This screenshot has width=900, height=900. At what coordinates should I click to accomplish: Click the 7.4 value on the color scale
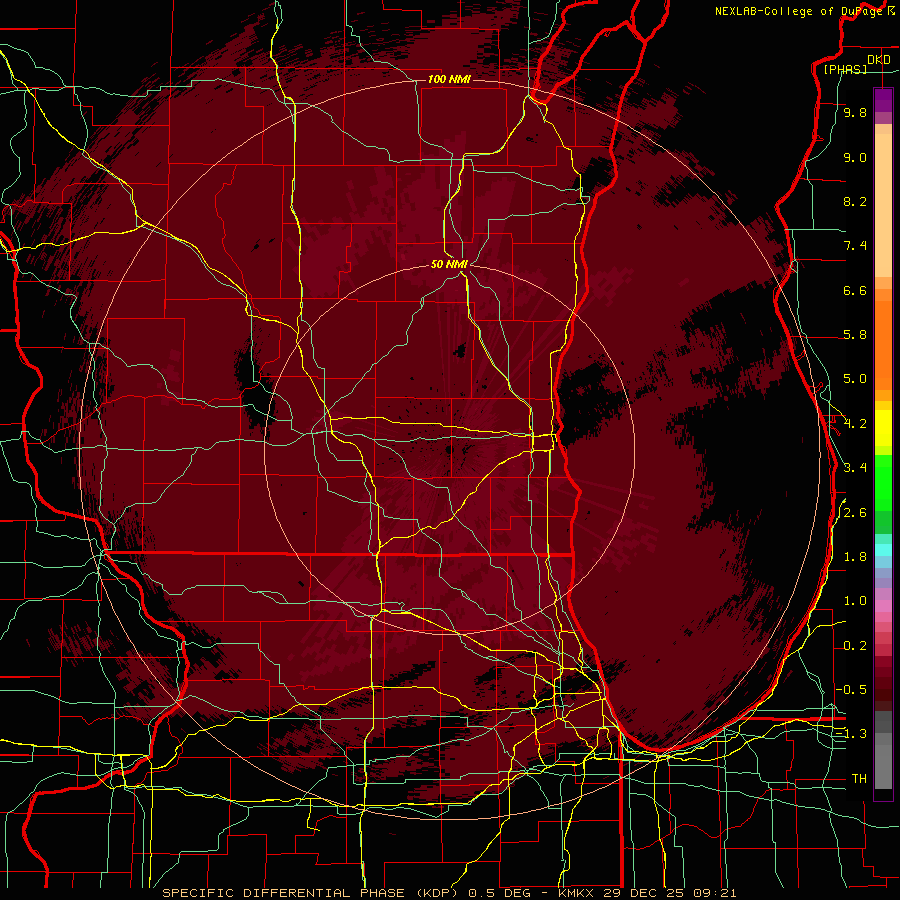[855, 246]
